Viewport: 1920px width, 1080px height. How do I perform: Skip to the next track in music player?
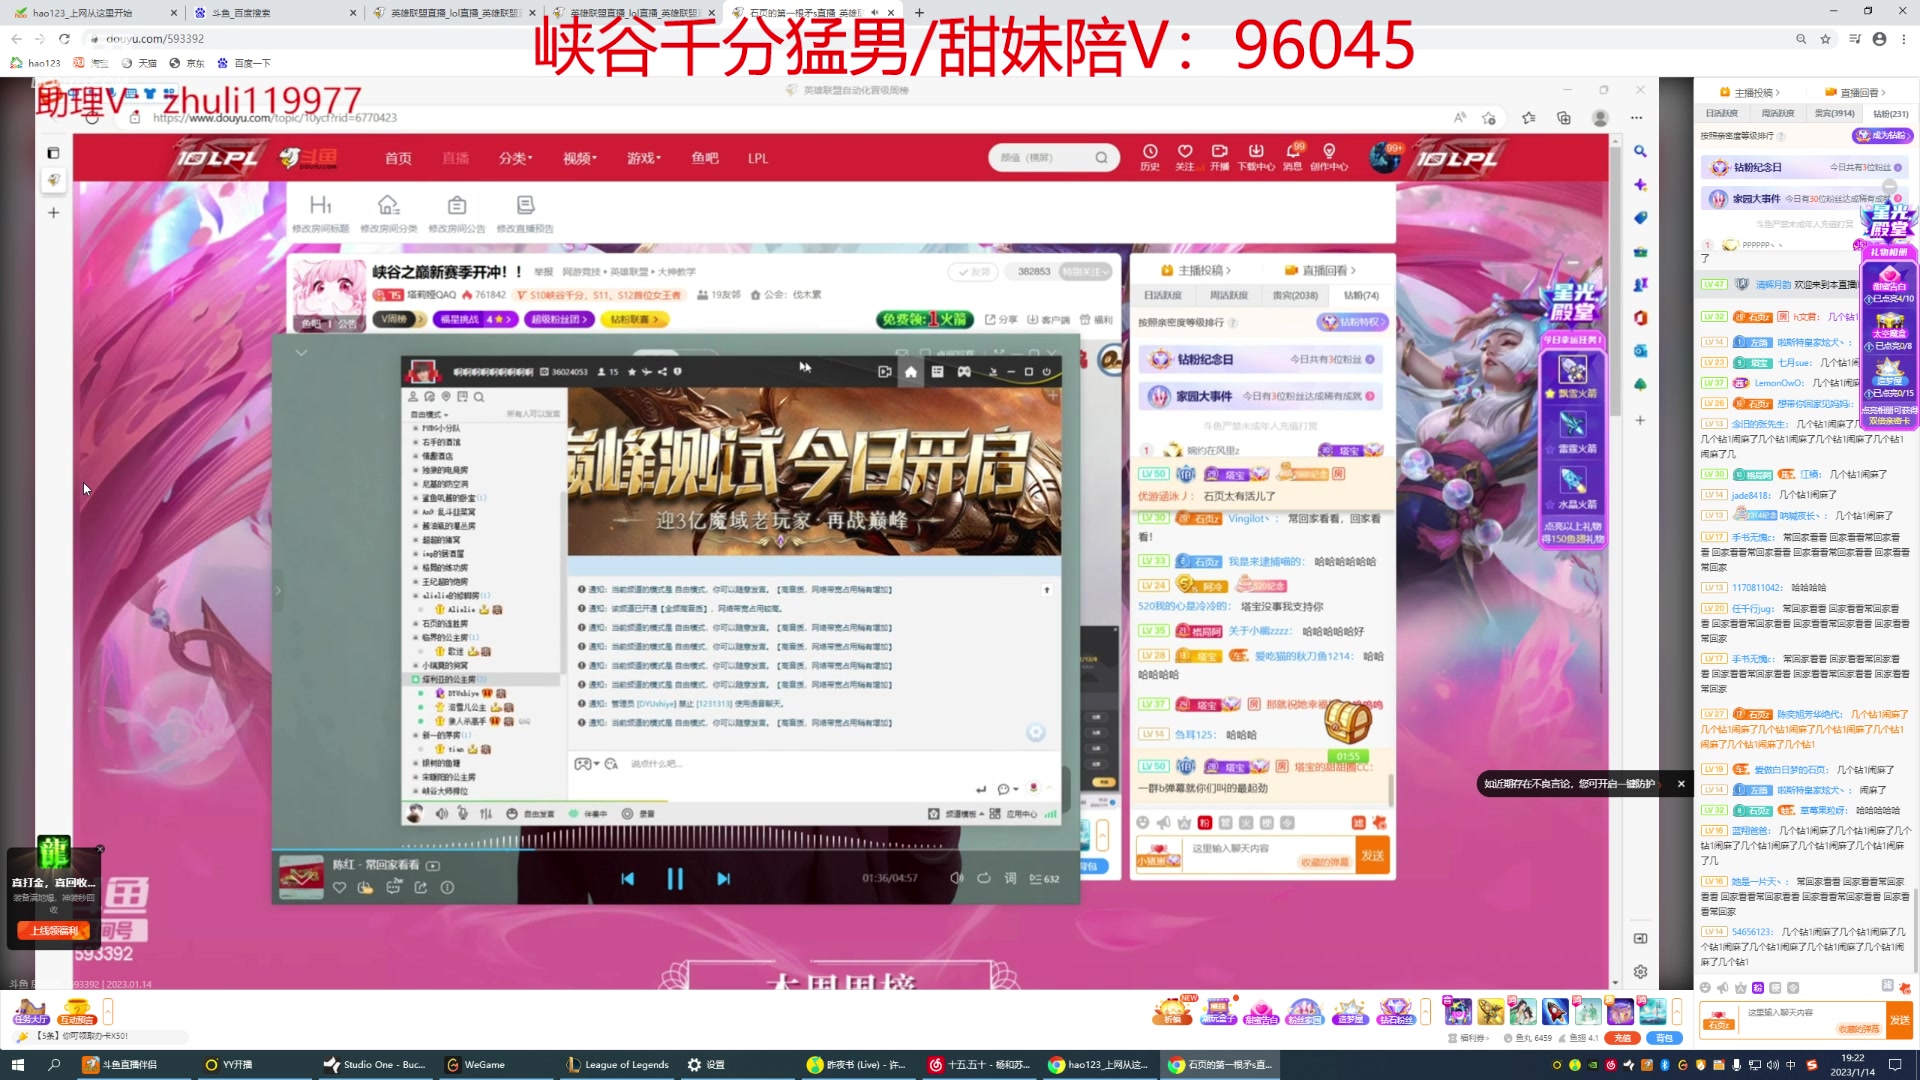point(723,879)
